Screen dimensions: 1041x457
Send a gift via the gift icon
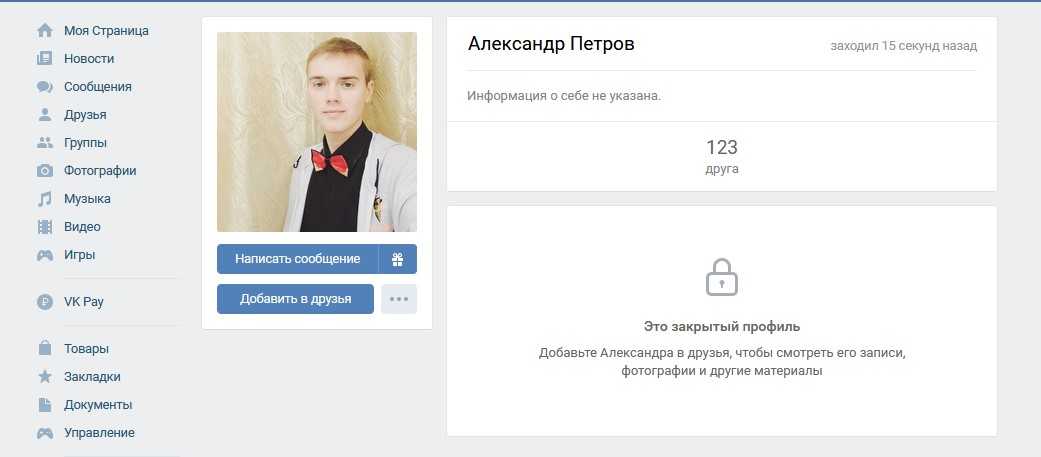[398, 259]
